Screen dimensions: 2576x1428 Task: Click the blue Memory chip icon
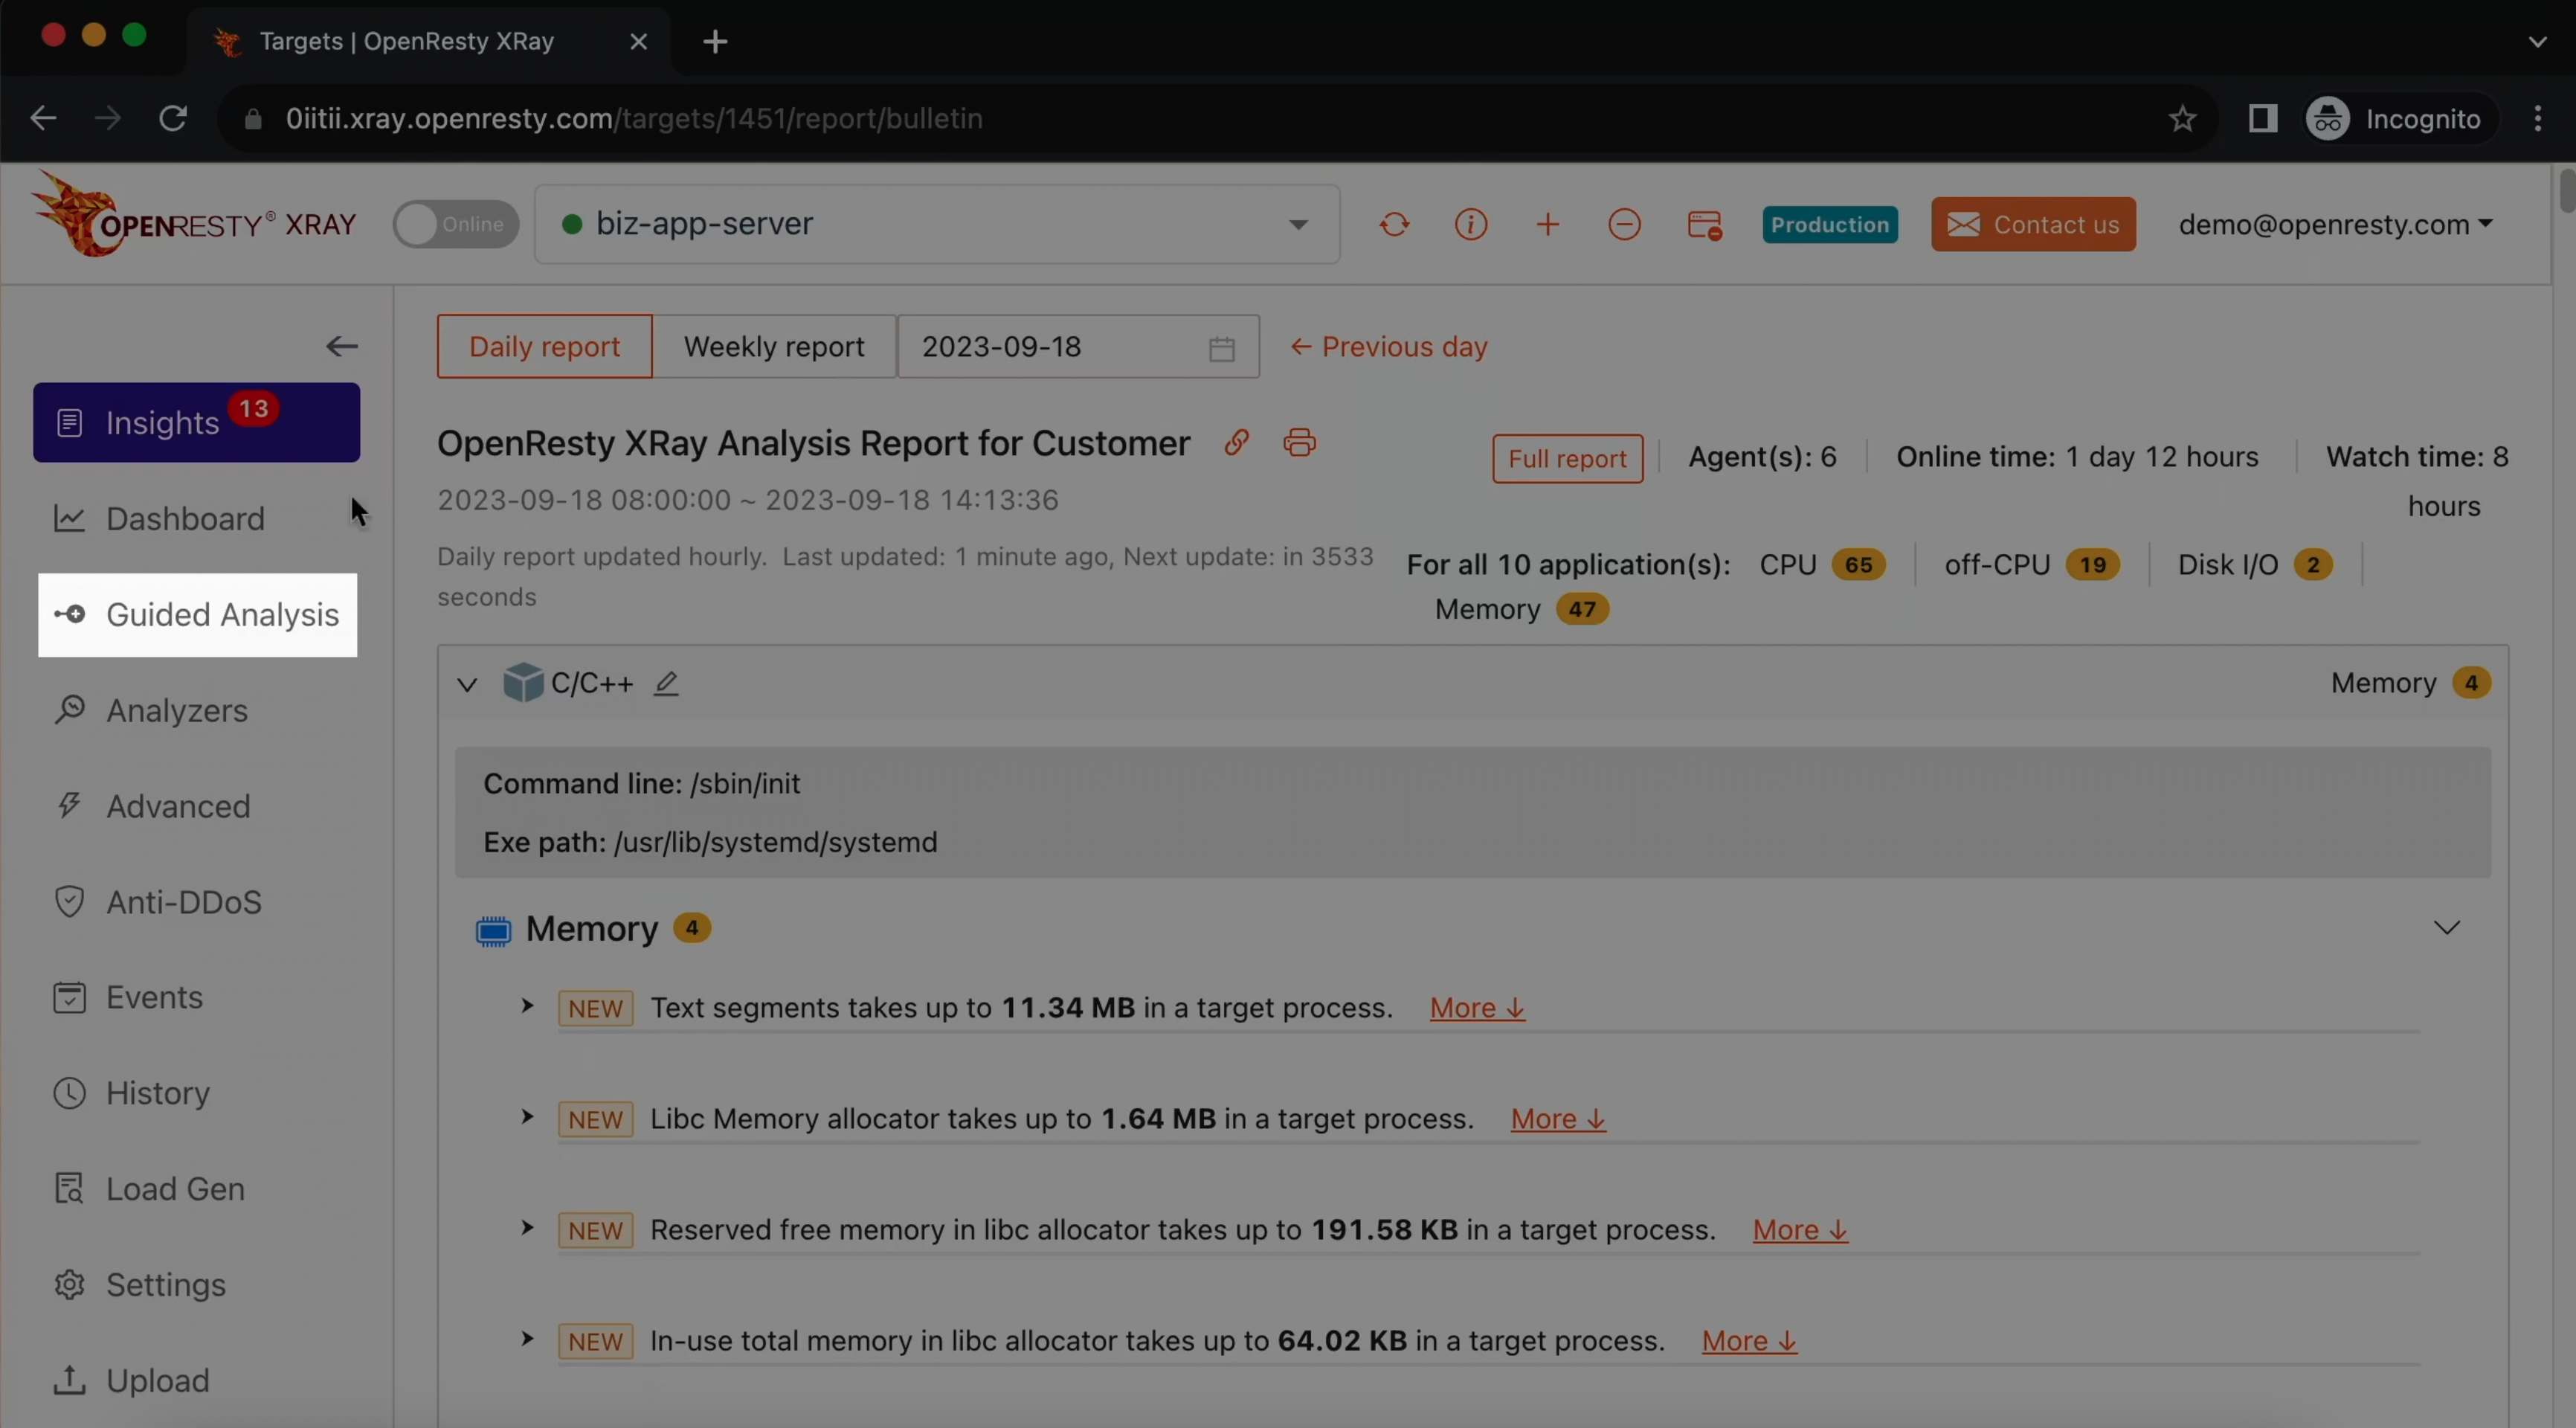point(493,931)
